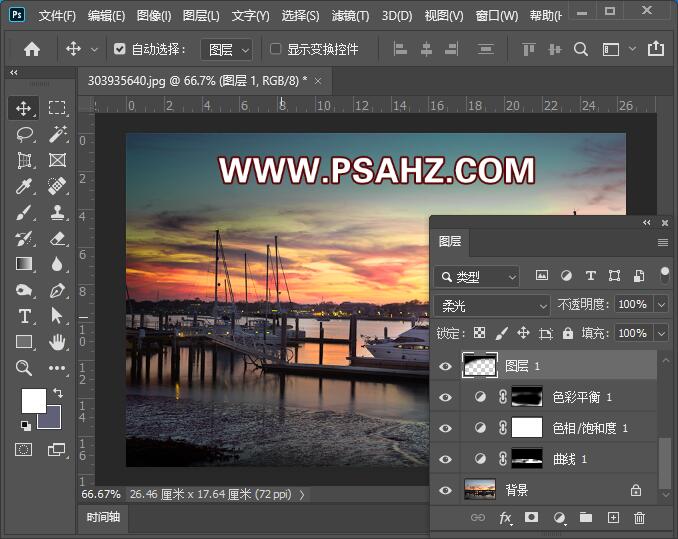Reset default foreground and background colors
This screenshot has width=678, height=539.
[x=26, y=426]
